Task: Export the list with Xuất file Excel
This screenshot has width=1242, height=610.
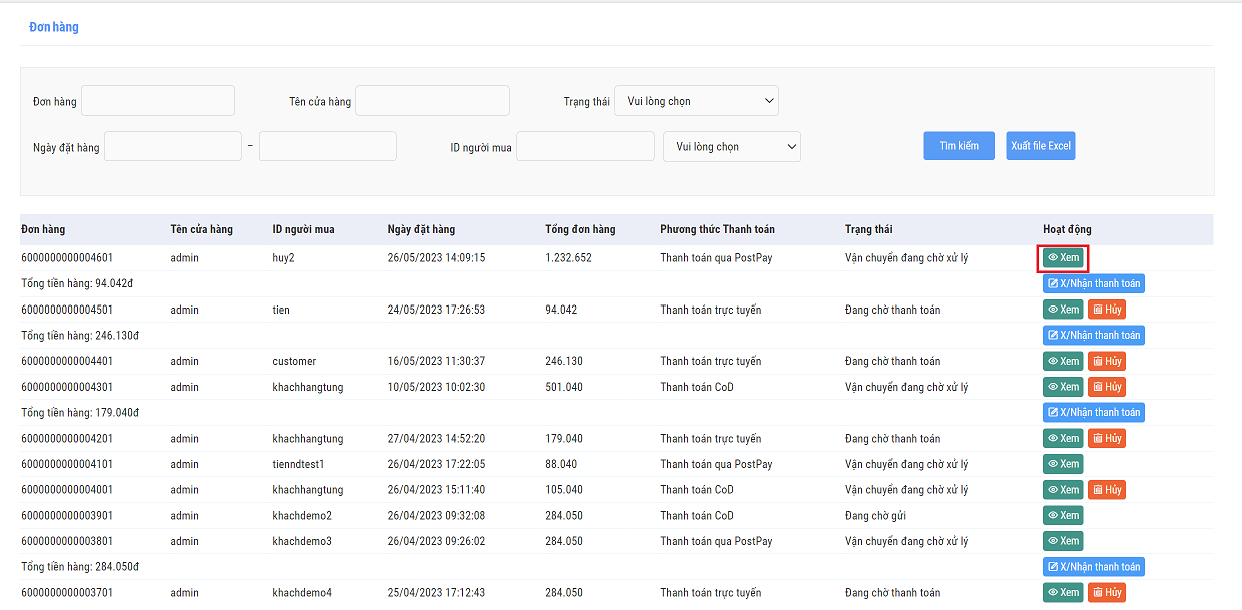Action: (x=1040, y=146)
